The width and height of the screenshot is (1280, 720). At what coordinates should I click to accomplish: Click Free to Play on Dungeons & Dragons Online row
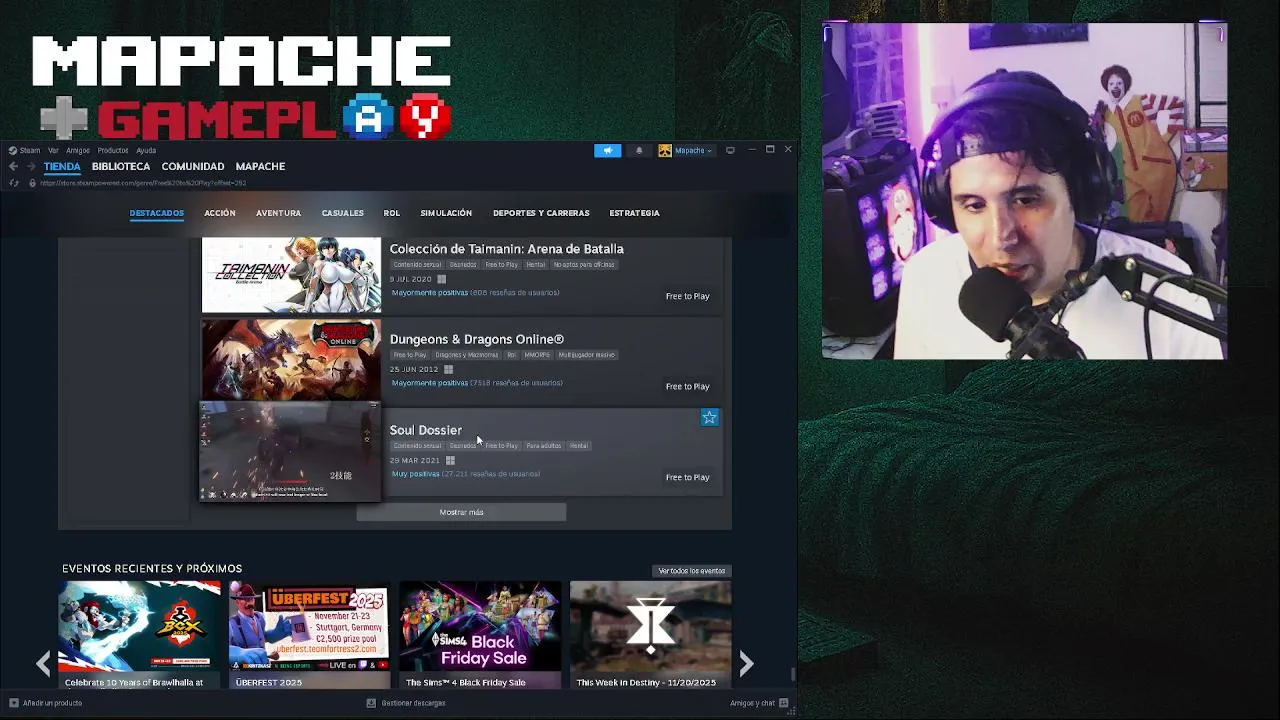[688, 386]
